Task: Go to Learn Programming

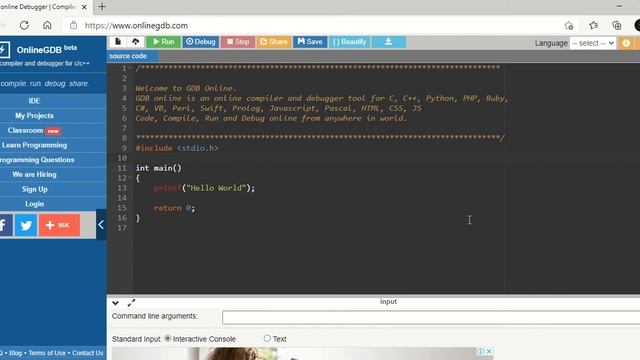Action: click(34, 145)
